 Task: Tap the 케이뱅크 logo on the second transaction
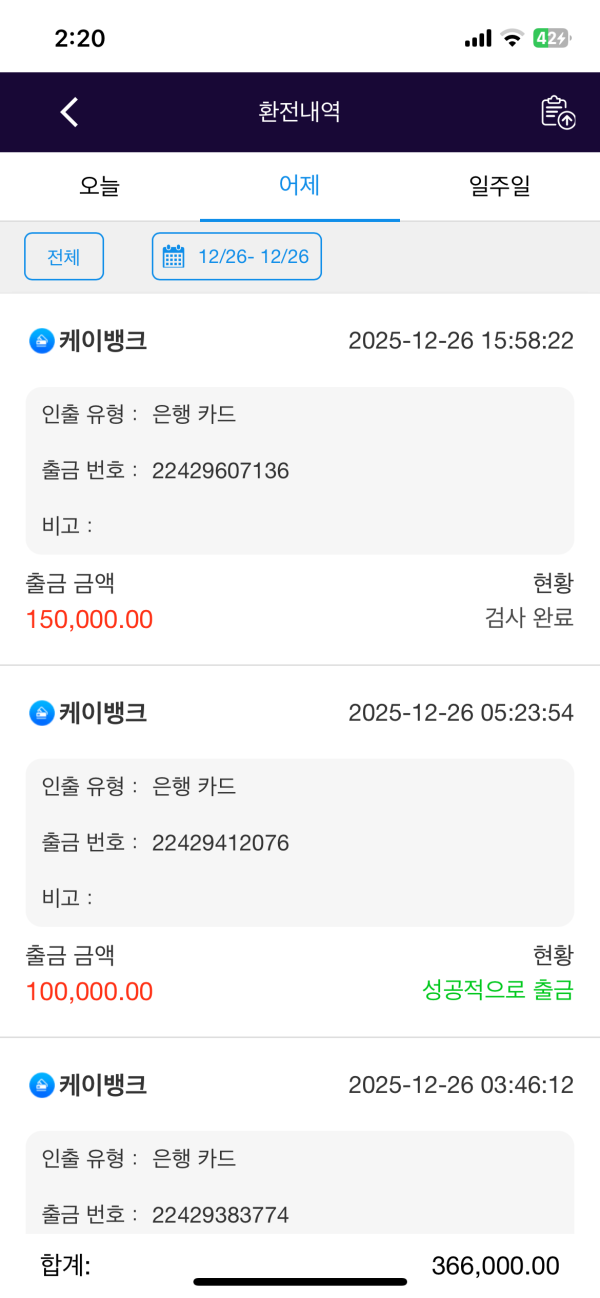point(38,713)
